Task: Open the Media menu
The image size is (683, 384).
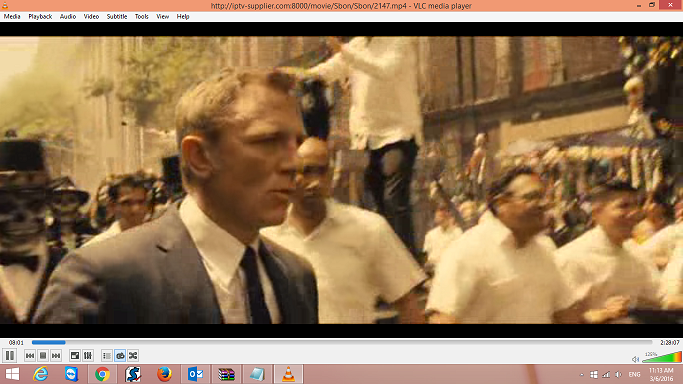Action: coord(12,17)
